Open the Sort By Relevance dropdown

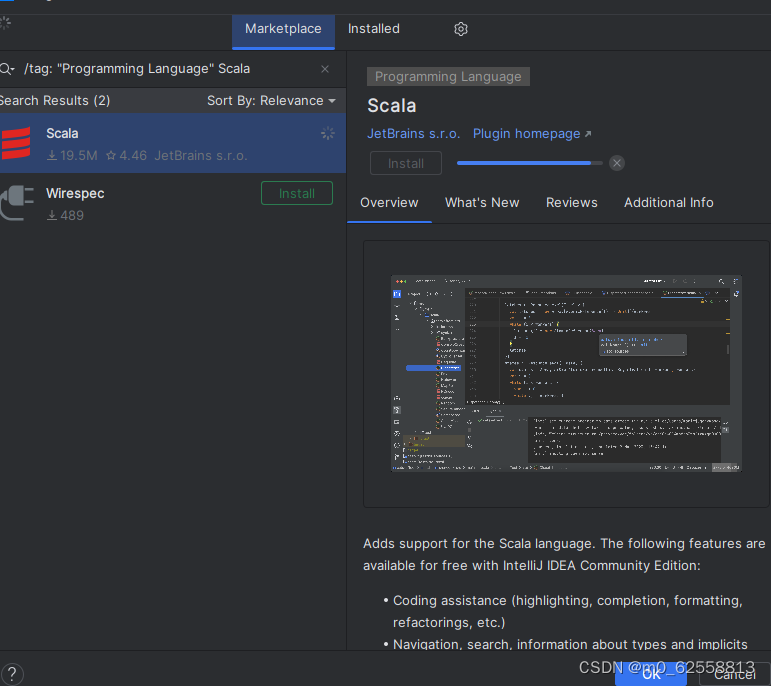(271, 101)
